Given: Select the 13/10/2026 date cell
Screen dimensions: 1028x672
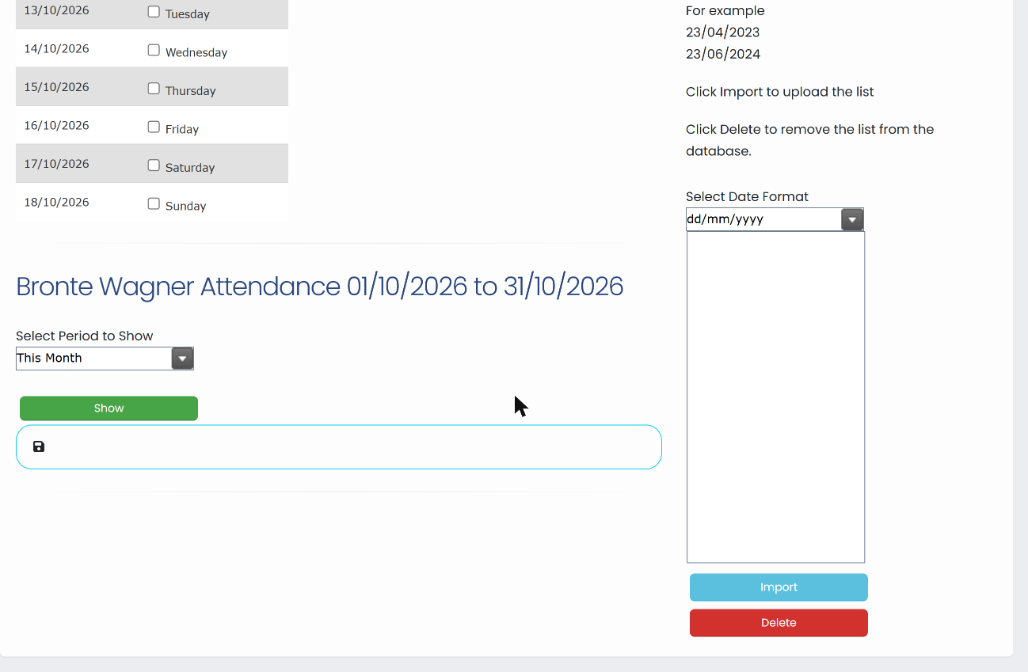Looking at the screenshot, I should pos(56,10).
